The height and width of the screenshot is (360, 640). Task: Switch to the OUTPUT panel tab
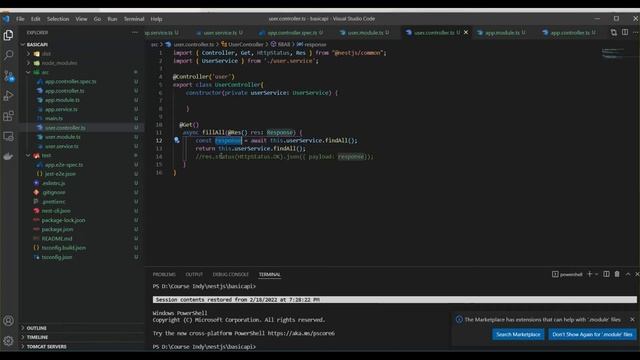[194, 274]
